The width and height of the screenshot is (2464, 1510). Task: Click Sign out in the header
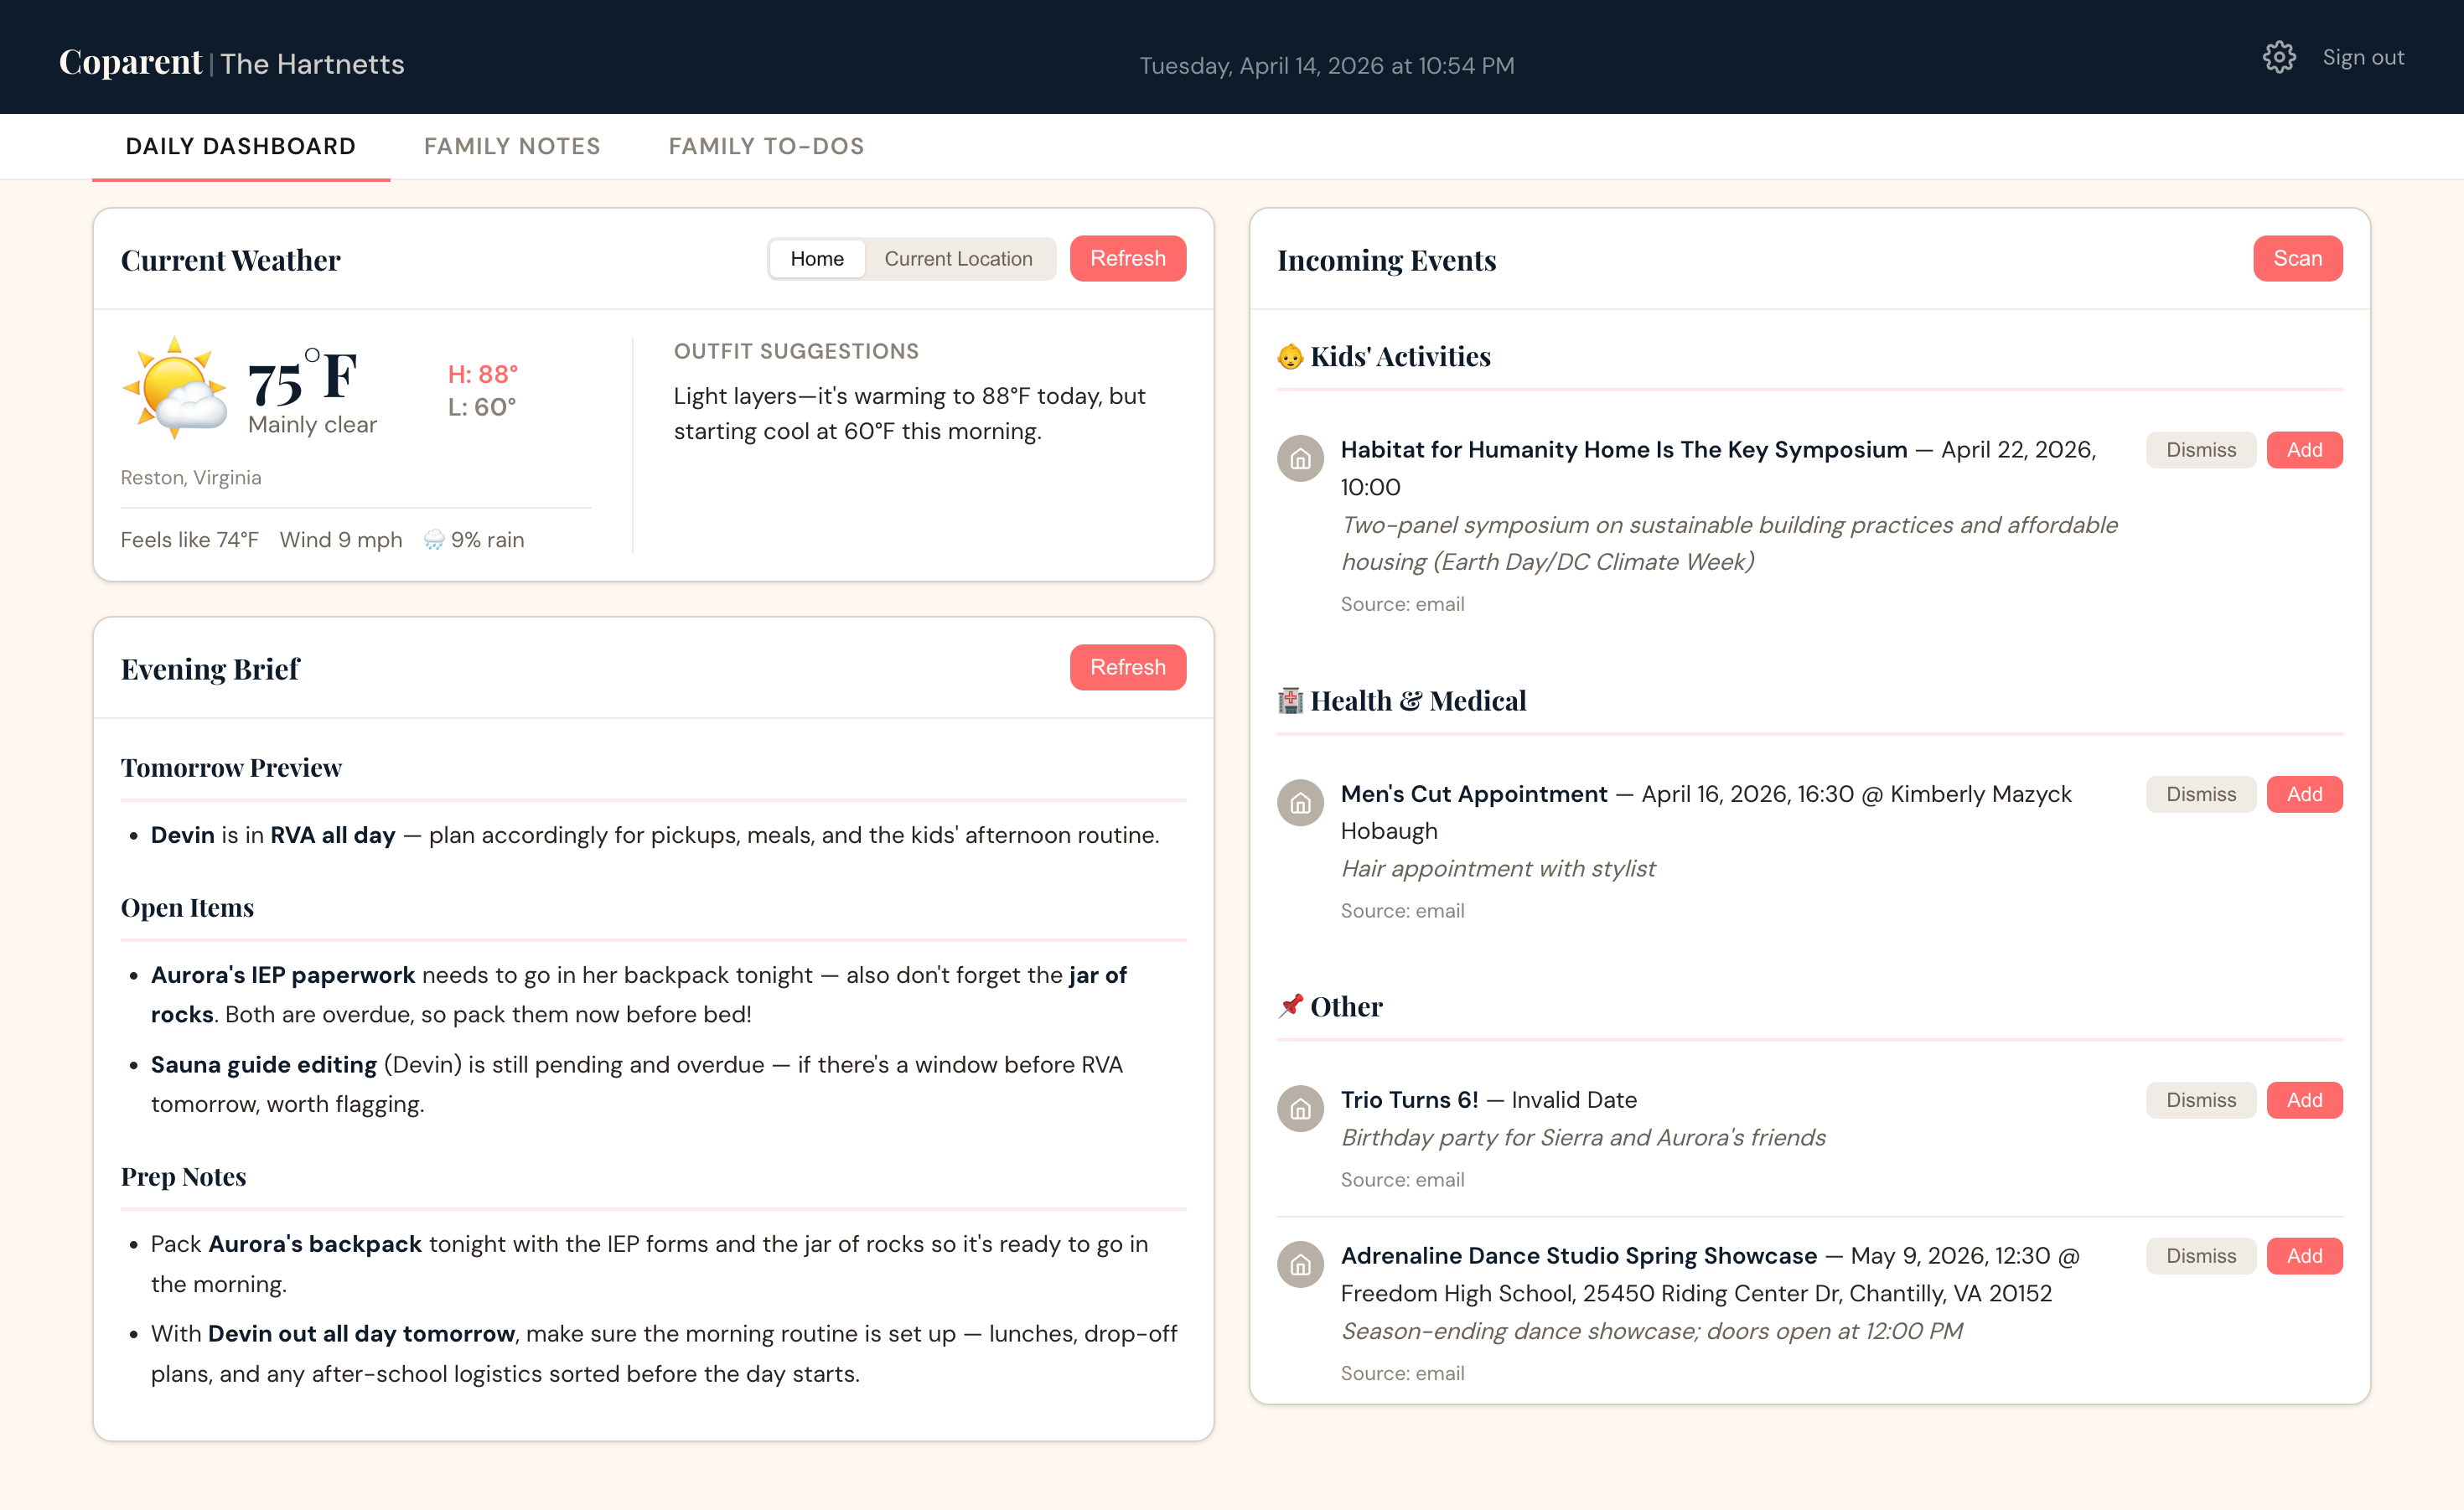2363,57
